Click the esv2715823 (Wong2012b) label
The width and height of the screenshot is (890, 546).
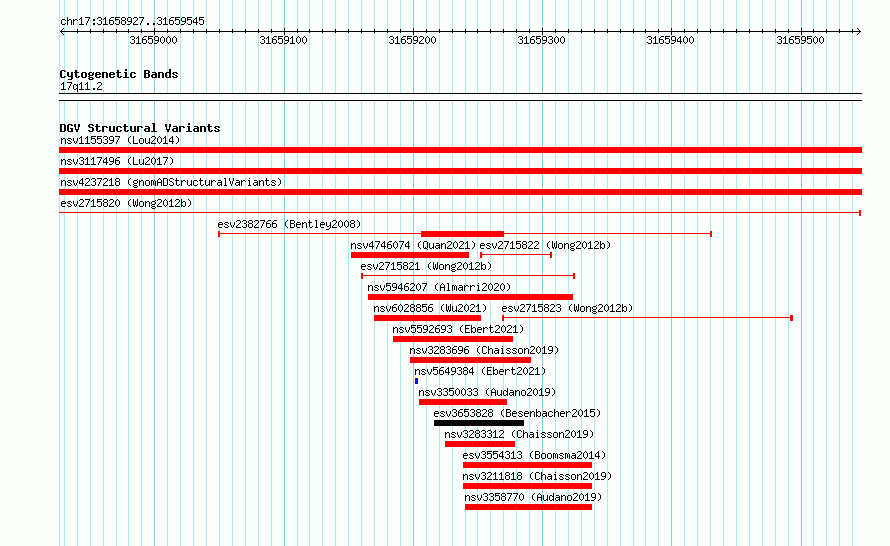[x=567, y=308]
